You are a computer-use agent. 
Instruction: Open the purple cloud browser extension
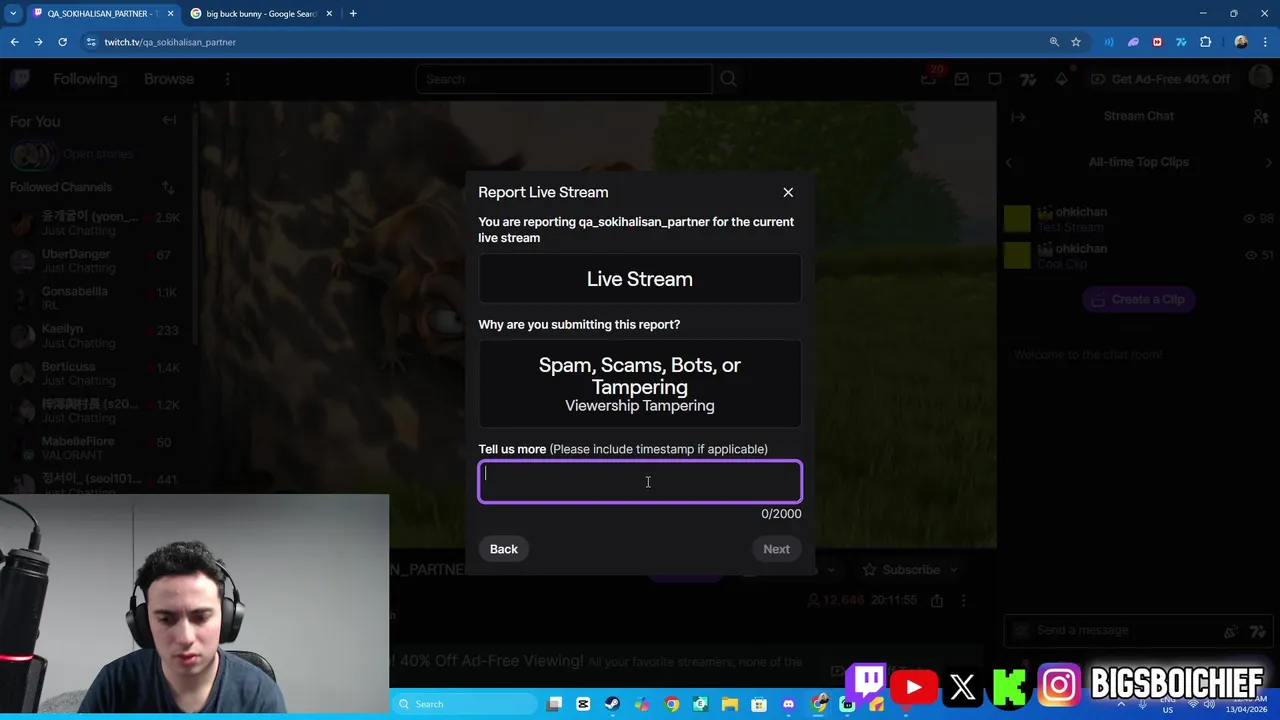coord(1133,42)
